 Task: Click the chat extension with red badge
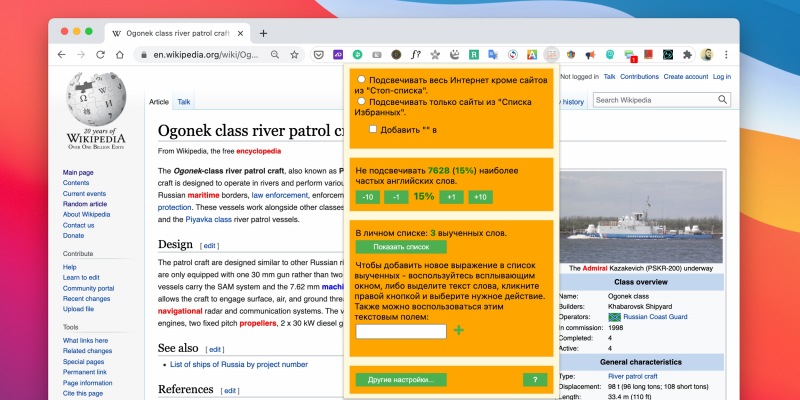click(630, 56)
